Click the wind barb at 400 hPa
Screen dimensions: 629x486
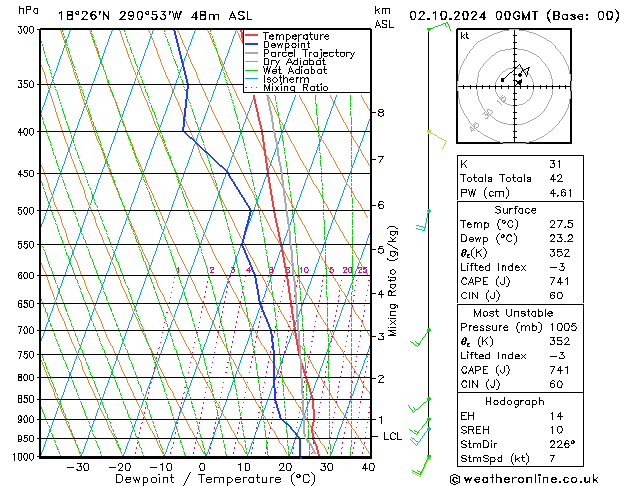tap(432, 132)
